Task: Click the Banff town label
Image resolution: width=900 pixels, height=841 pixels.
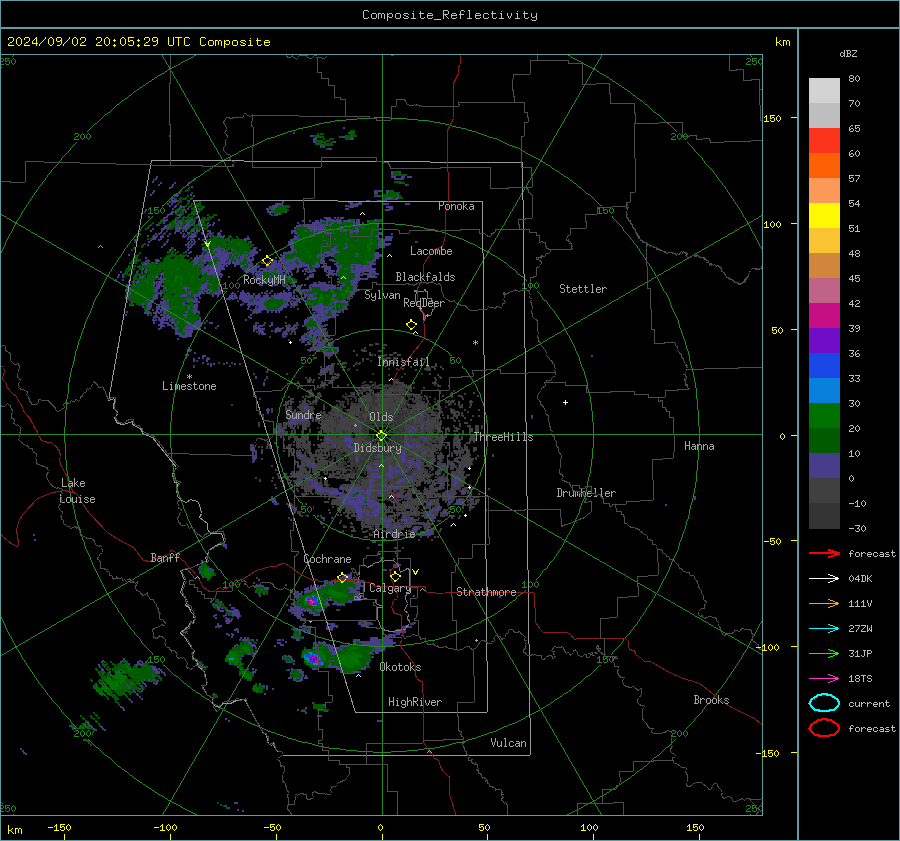Action: (x=165, y=557)
